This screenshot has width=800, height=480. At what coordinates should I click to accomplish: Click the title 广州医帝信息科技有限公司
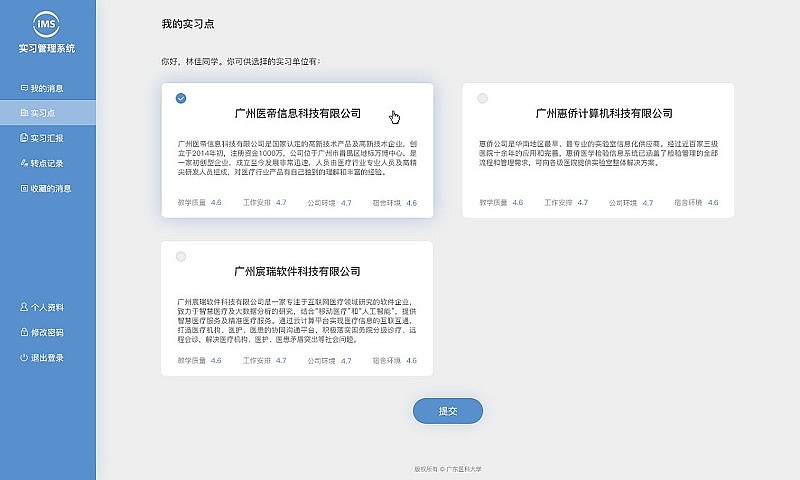(x=297, y=113)
